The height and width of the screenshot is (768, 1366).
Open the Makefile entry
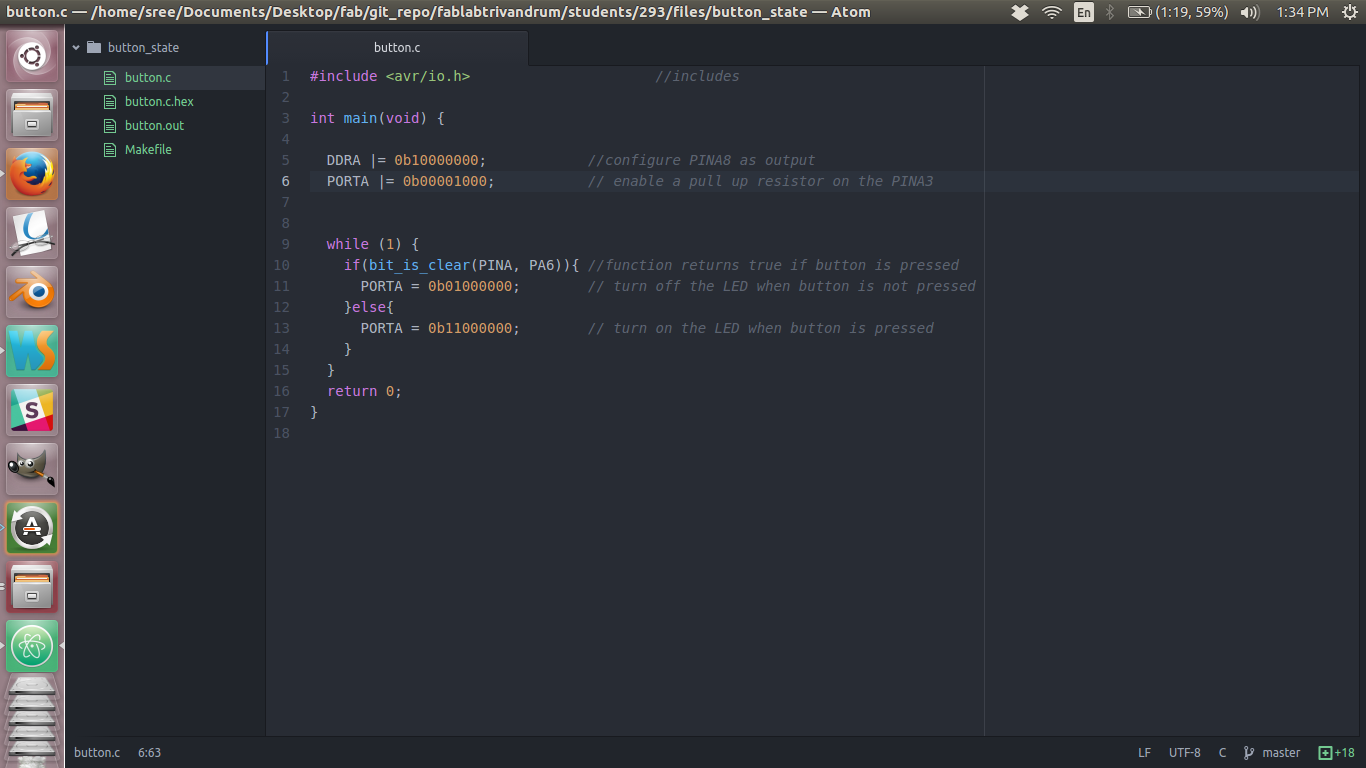coord(148,149)
